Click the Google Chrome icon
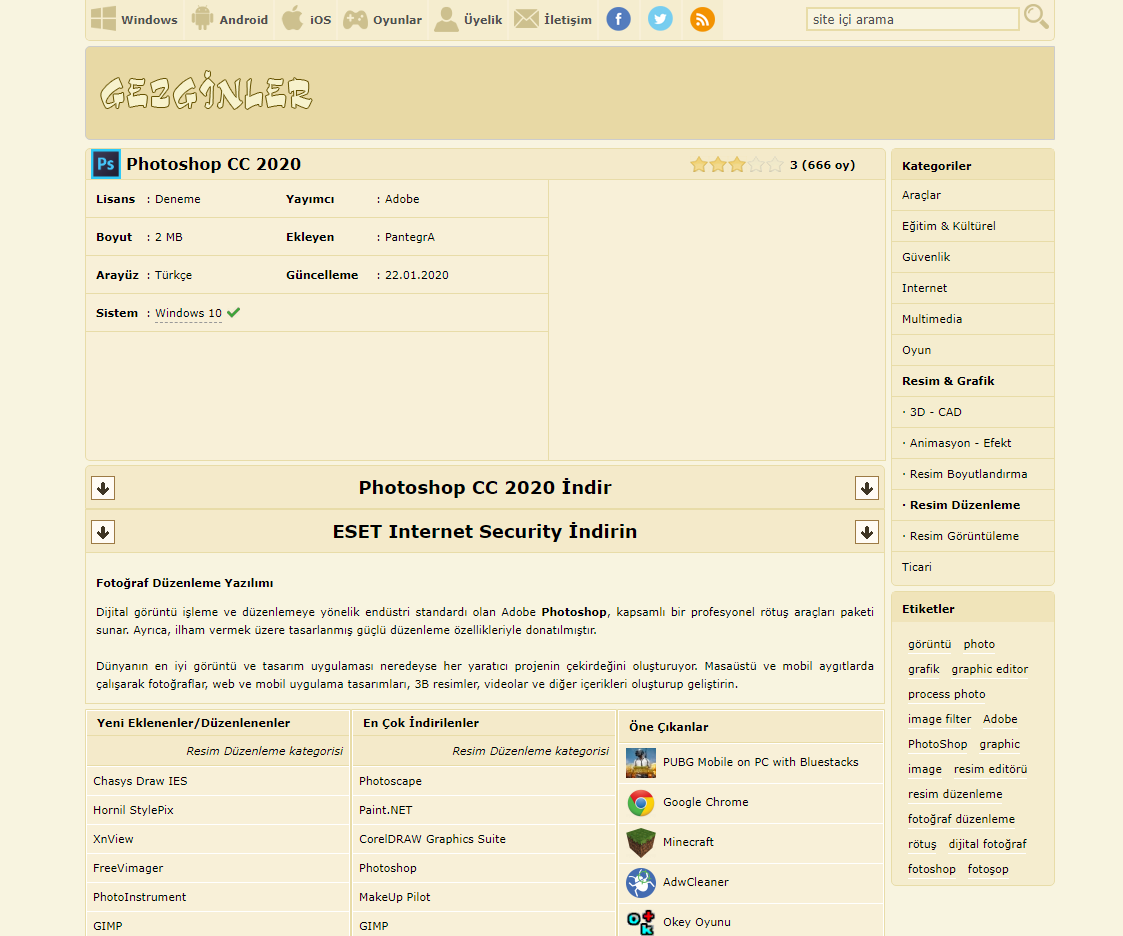The height and width of the screenshot is (936, 1123). [x=641, y=803]
